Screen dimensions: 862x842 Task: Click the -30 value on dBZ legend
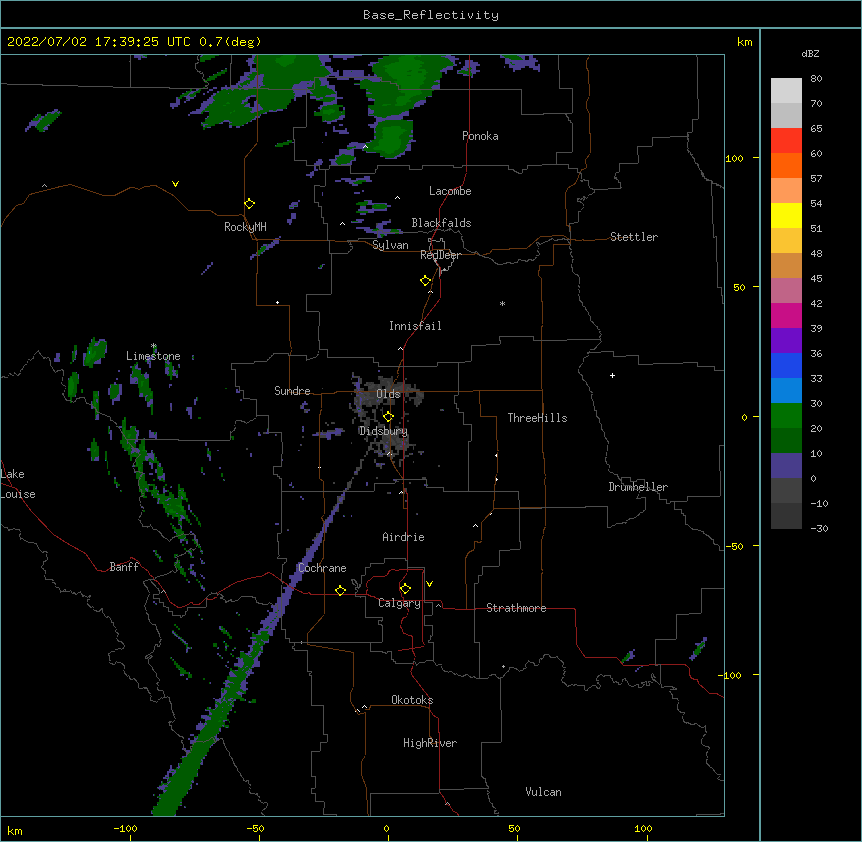(x=819, y=528)
